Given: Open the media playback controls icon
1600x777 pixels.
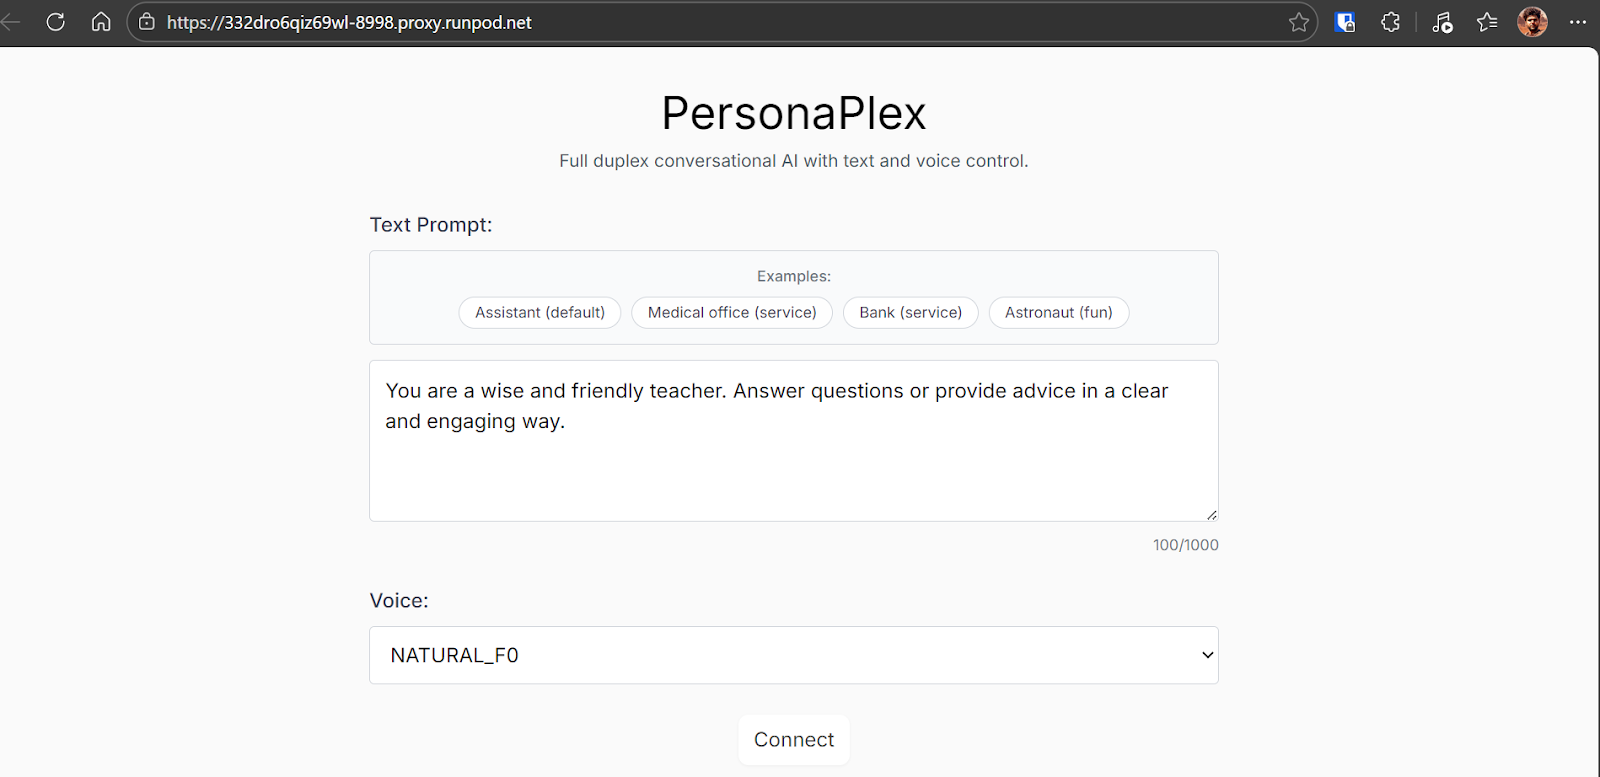Looking at the screenshot, I should (1441, 22).
